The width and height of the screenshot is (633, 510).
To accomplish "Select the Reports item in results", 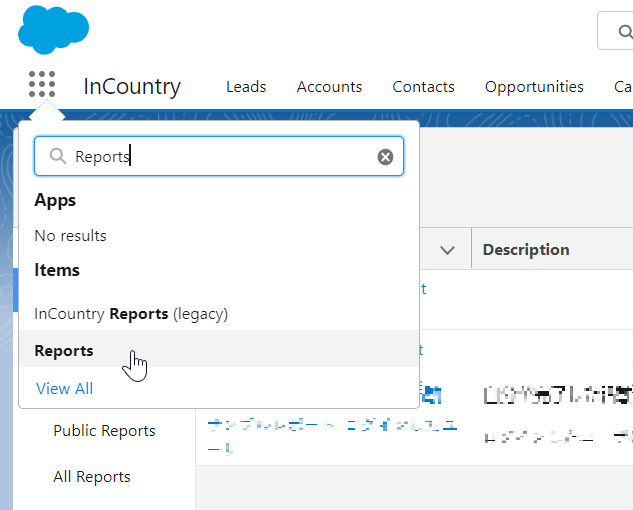I will click(64, 351).
